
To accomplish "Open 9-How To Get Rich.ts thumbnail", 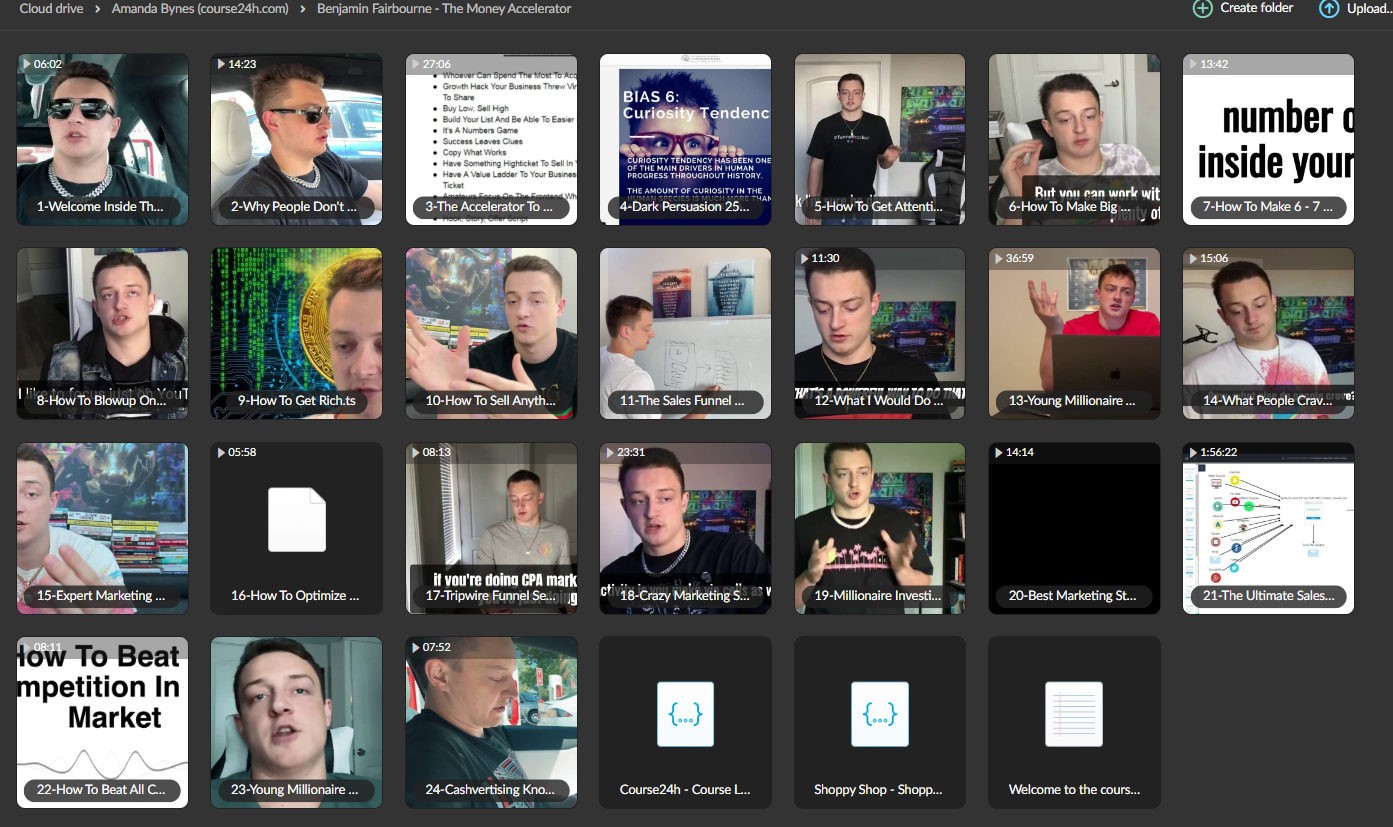I will pos(296,333).
